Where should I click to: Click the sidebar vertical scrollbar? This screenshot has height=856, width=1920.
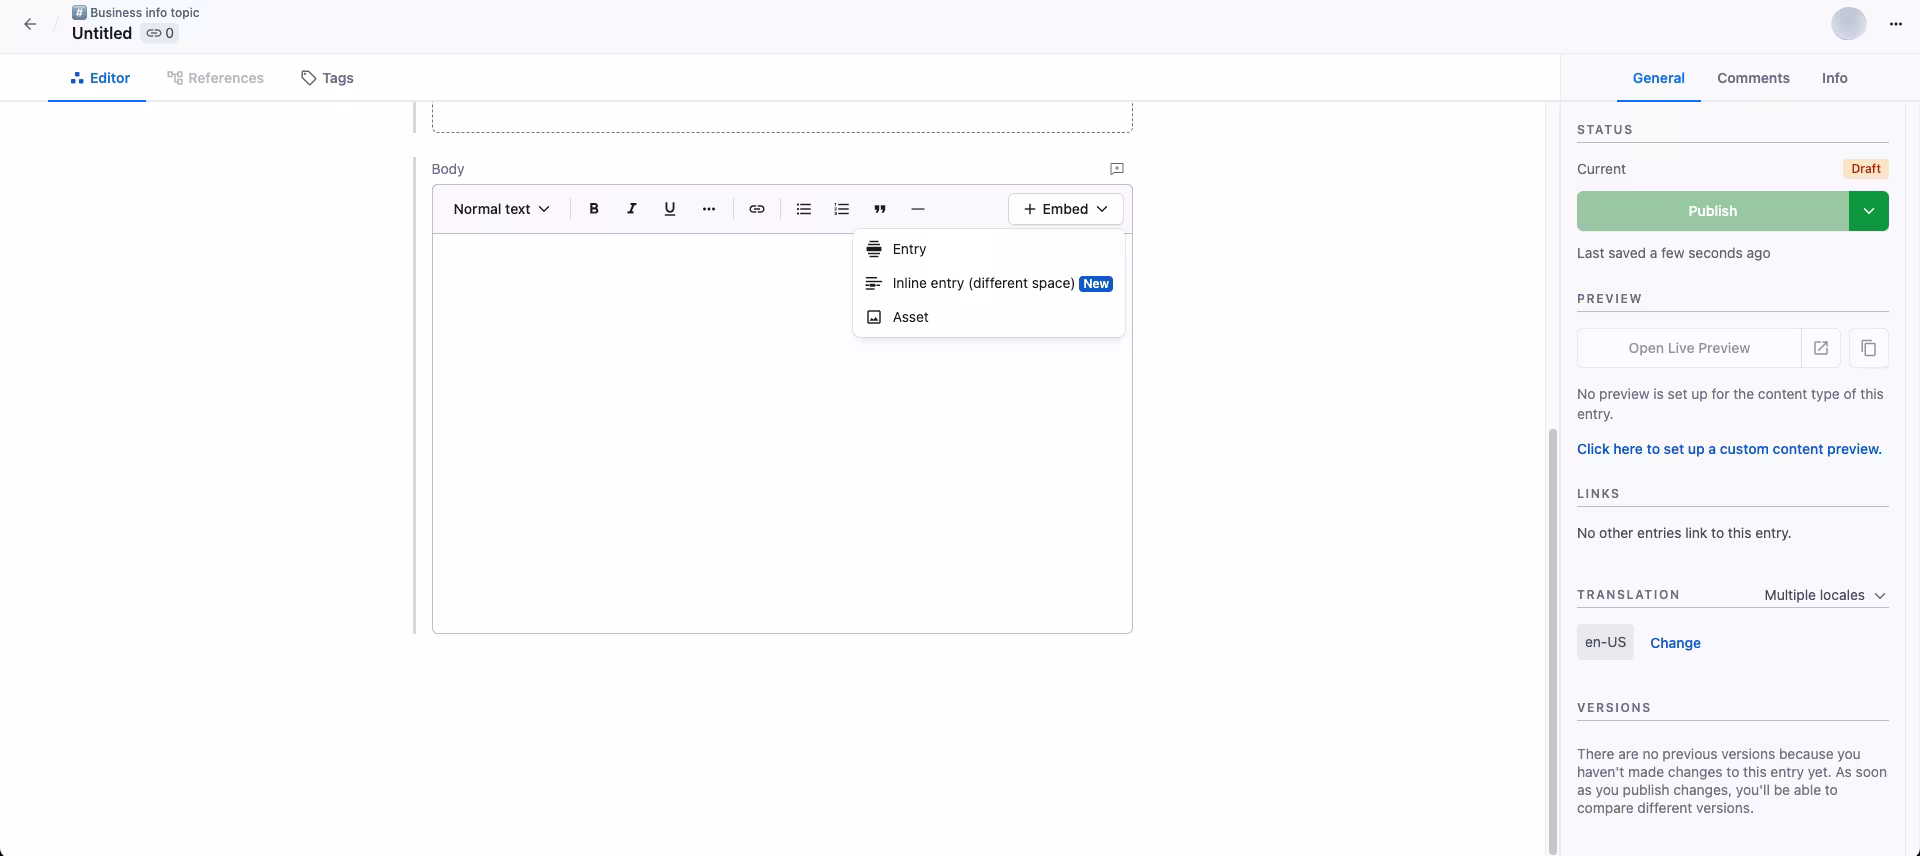[1552, 640]
